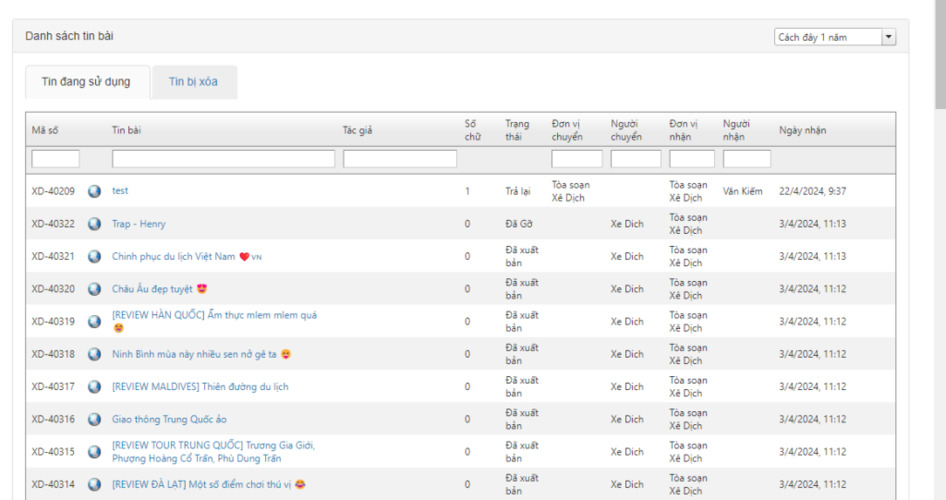Switch to the 'Tin bị xóa' tab

coord(194,82)
